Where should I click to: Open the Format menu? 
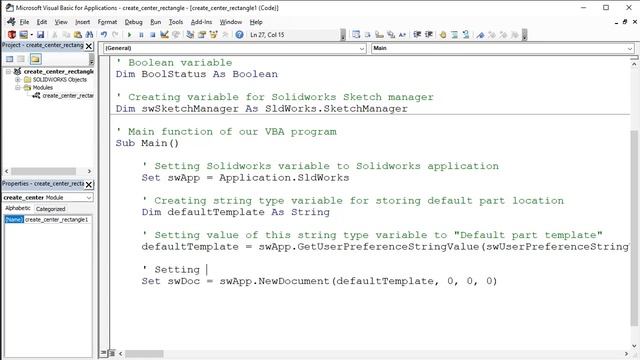tap(107, 22)
